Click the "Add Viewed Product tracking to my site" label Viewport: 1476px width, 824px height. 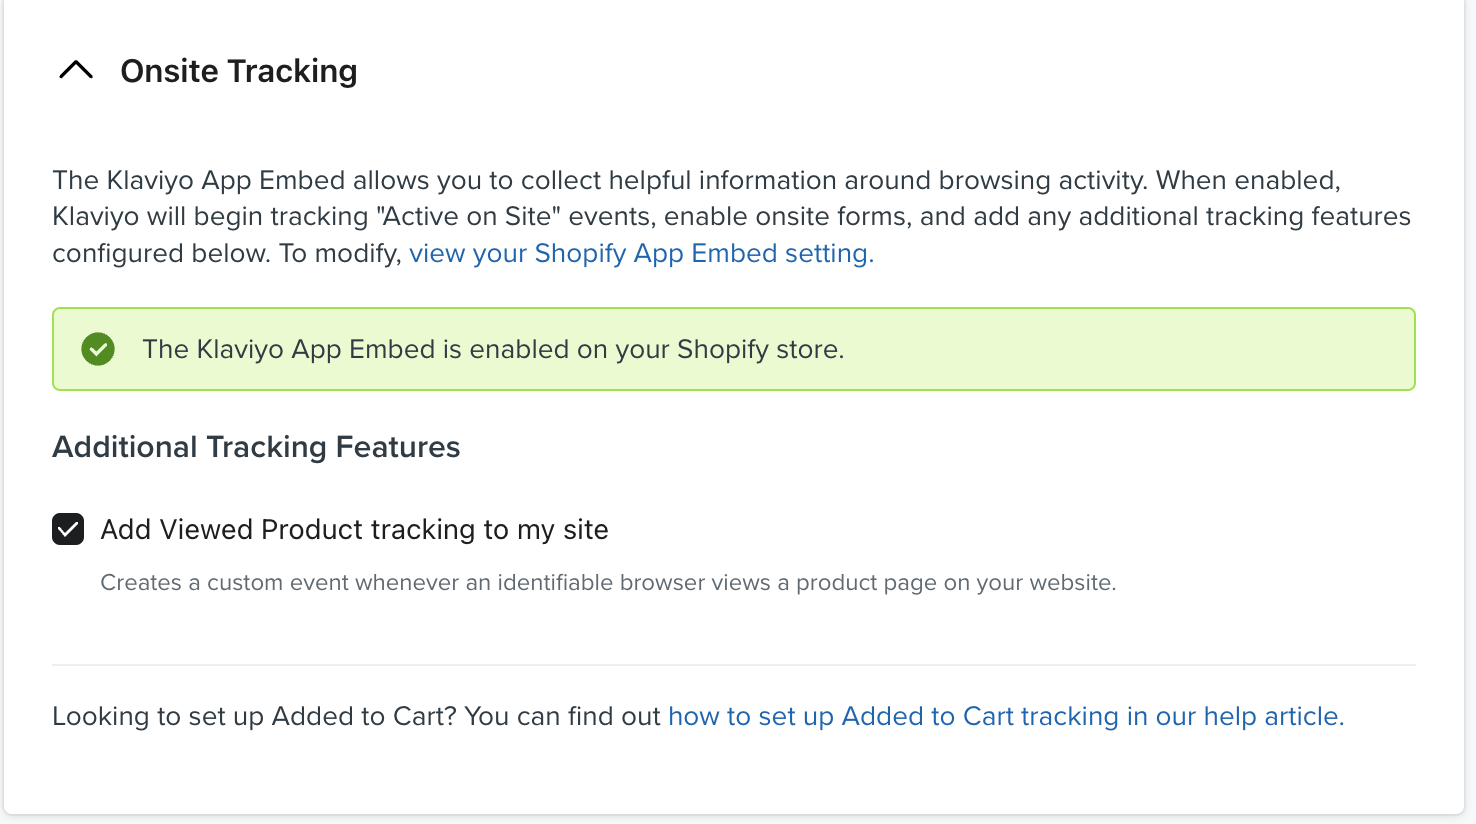click(354, 529)
